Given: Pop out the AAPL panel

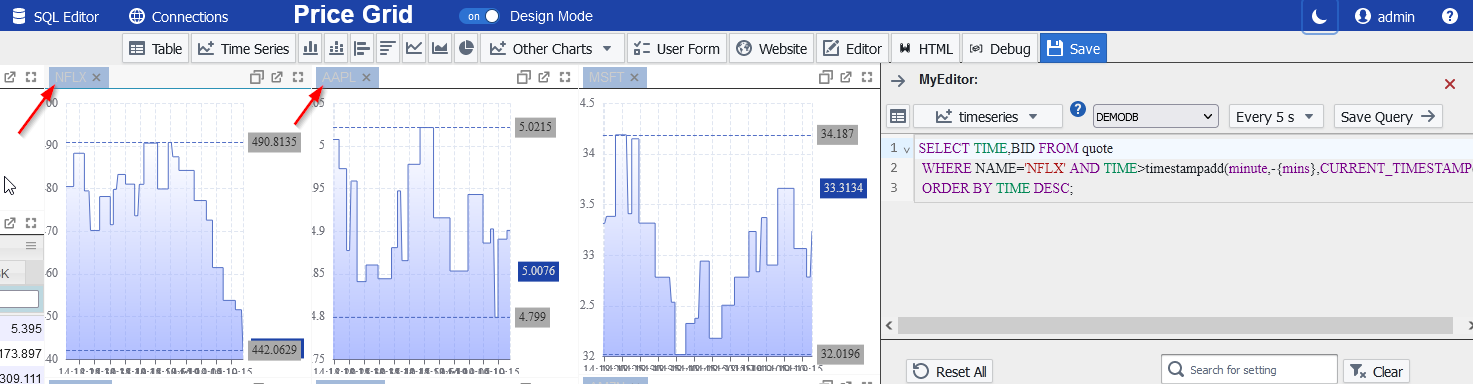Looking at the screenshot, I should coord(544,77).
